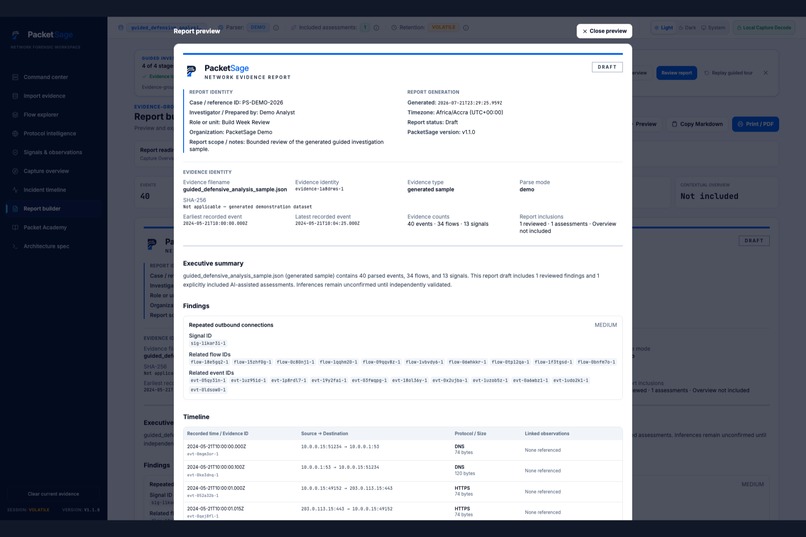Click the MEDIUM severity label in Findings
Screen dimensions: 806x537
pyautogui.click(x=606, y=325)
